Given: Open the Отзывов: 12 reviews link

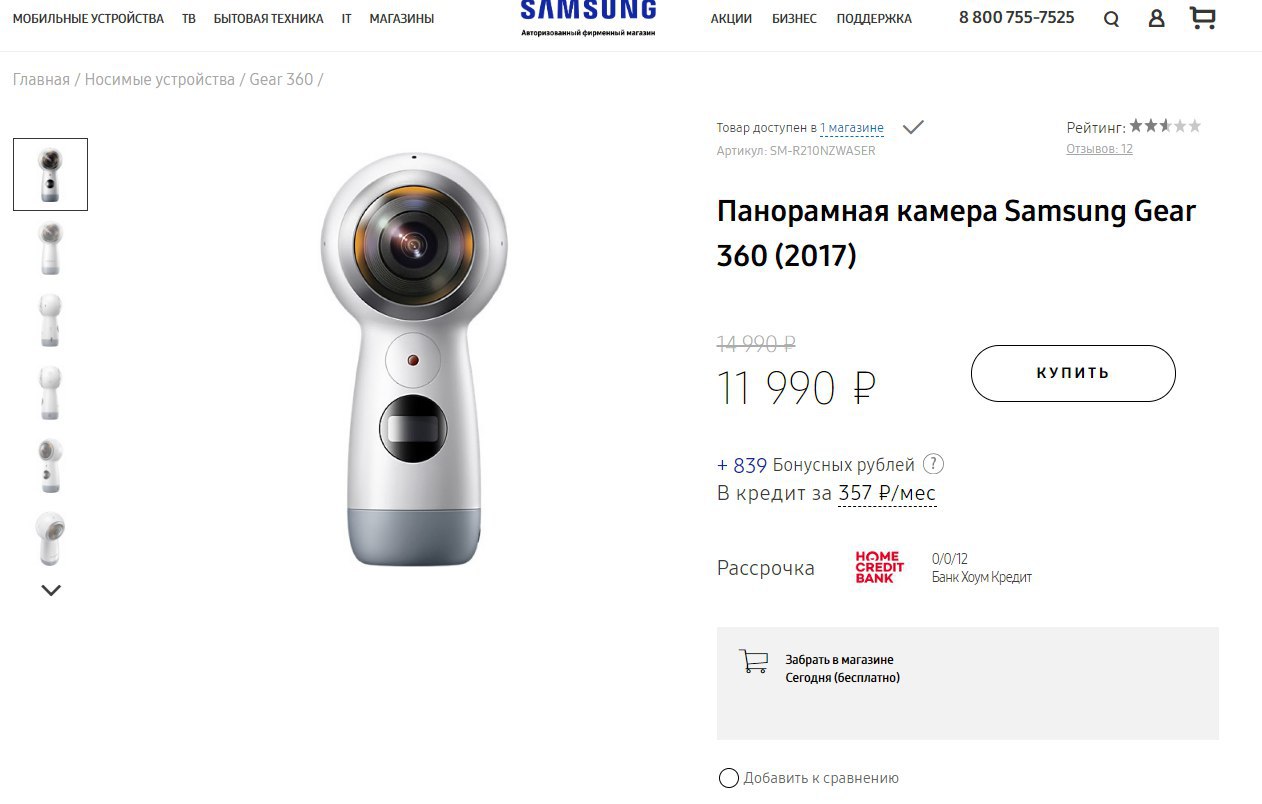Looking at the screenshot, I should point(1099,149).
